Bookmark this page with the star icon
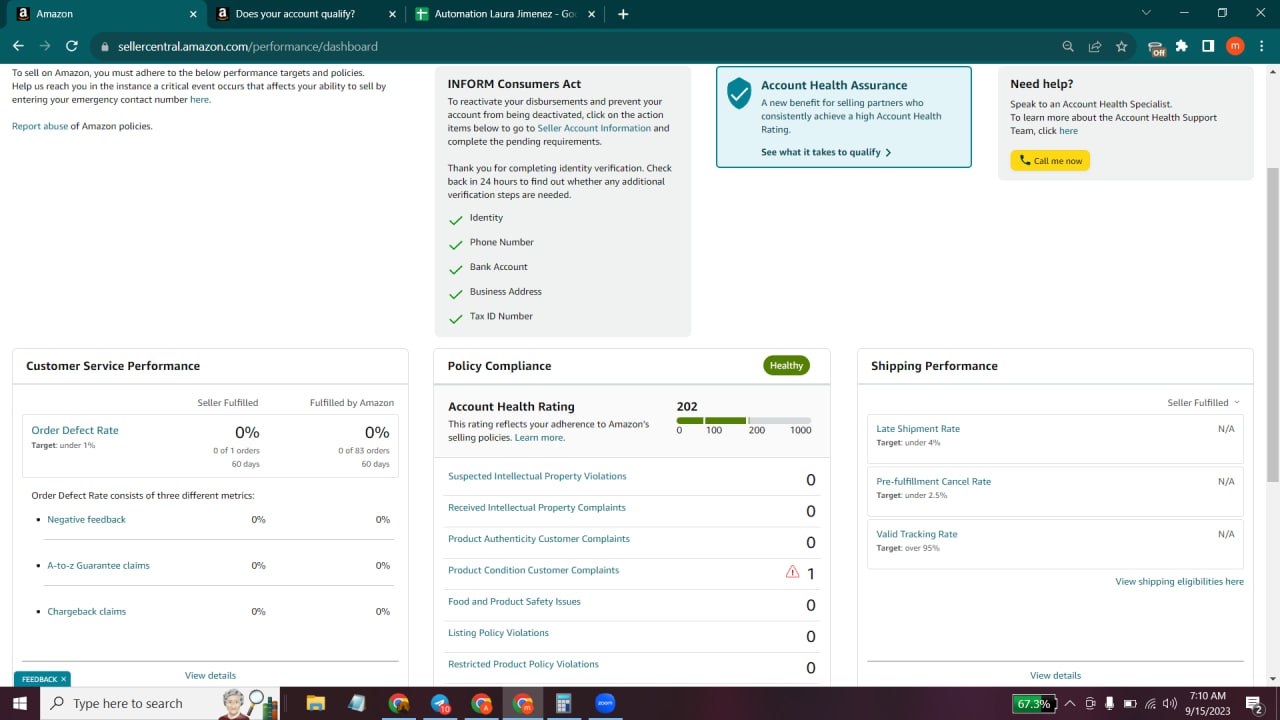Screen dimensions: 1280x720 tap(1122, 46)
